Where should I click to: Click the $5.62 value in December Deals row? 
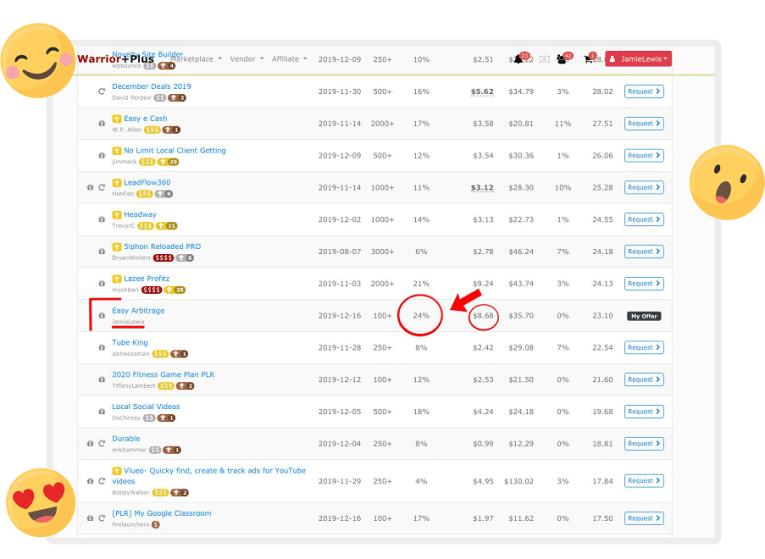(482, 92)
